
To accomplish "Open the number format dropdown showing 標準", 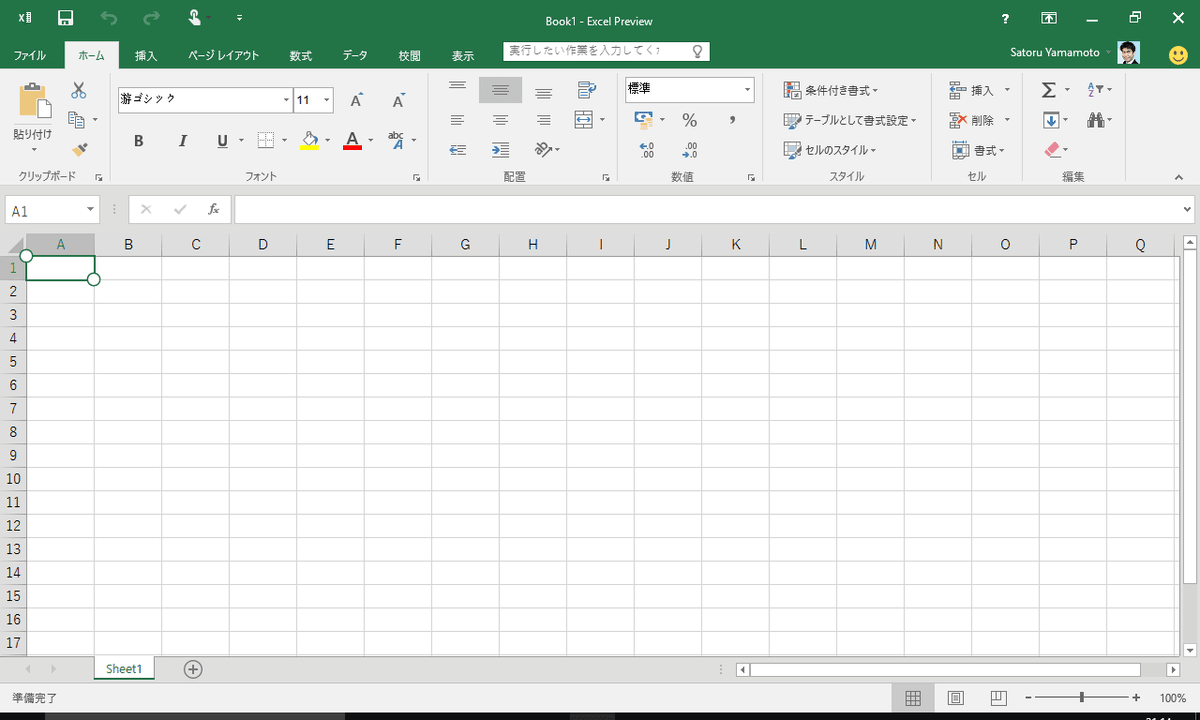I will 688,89.
